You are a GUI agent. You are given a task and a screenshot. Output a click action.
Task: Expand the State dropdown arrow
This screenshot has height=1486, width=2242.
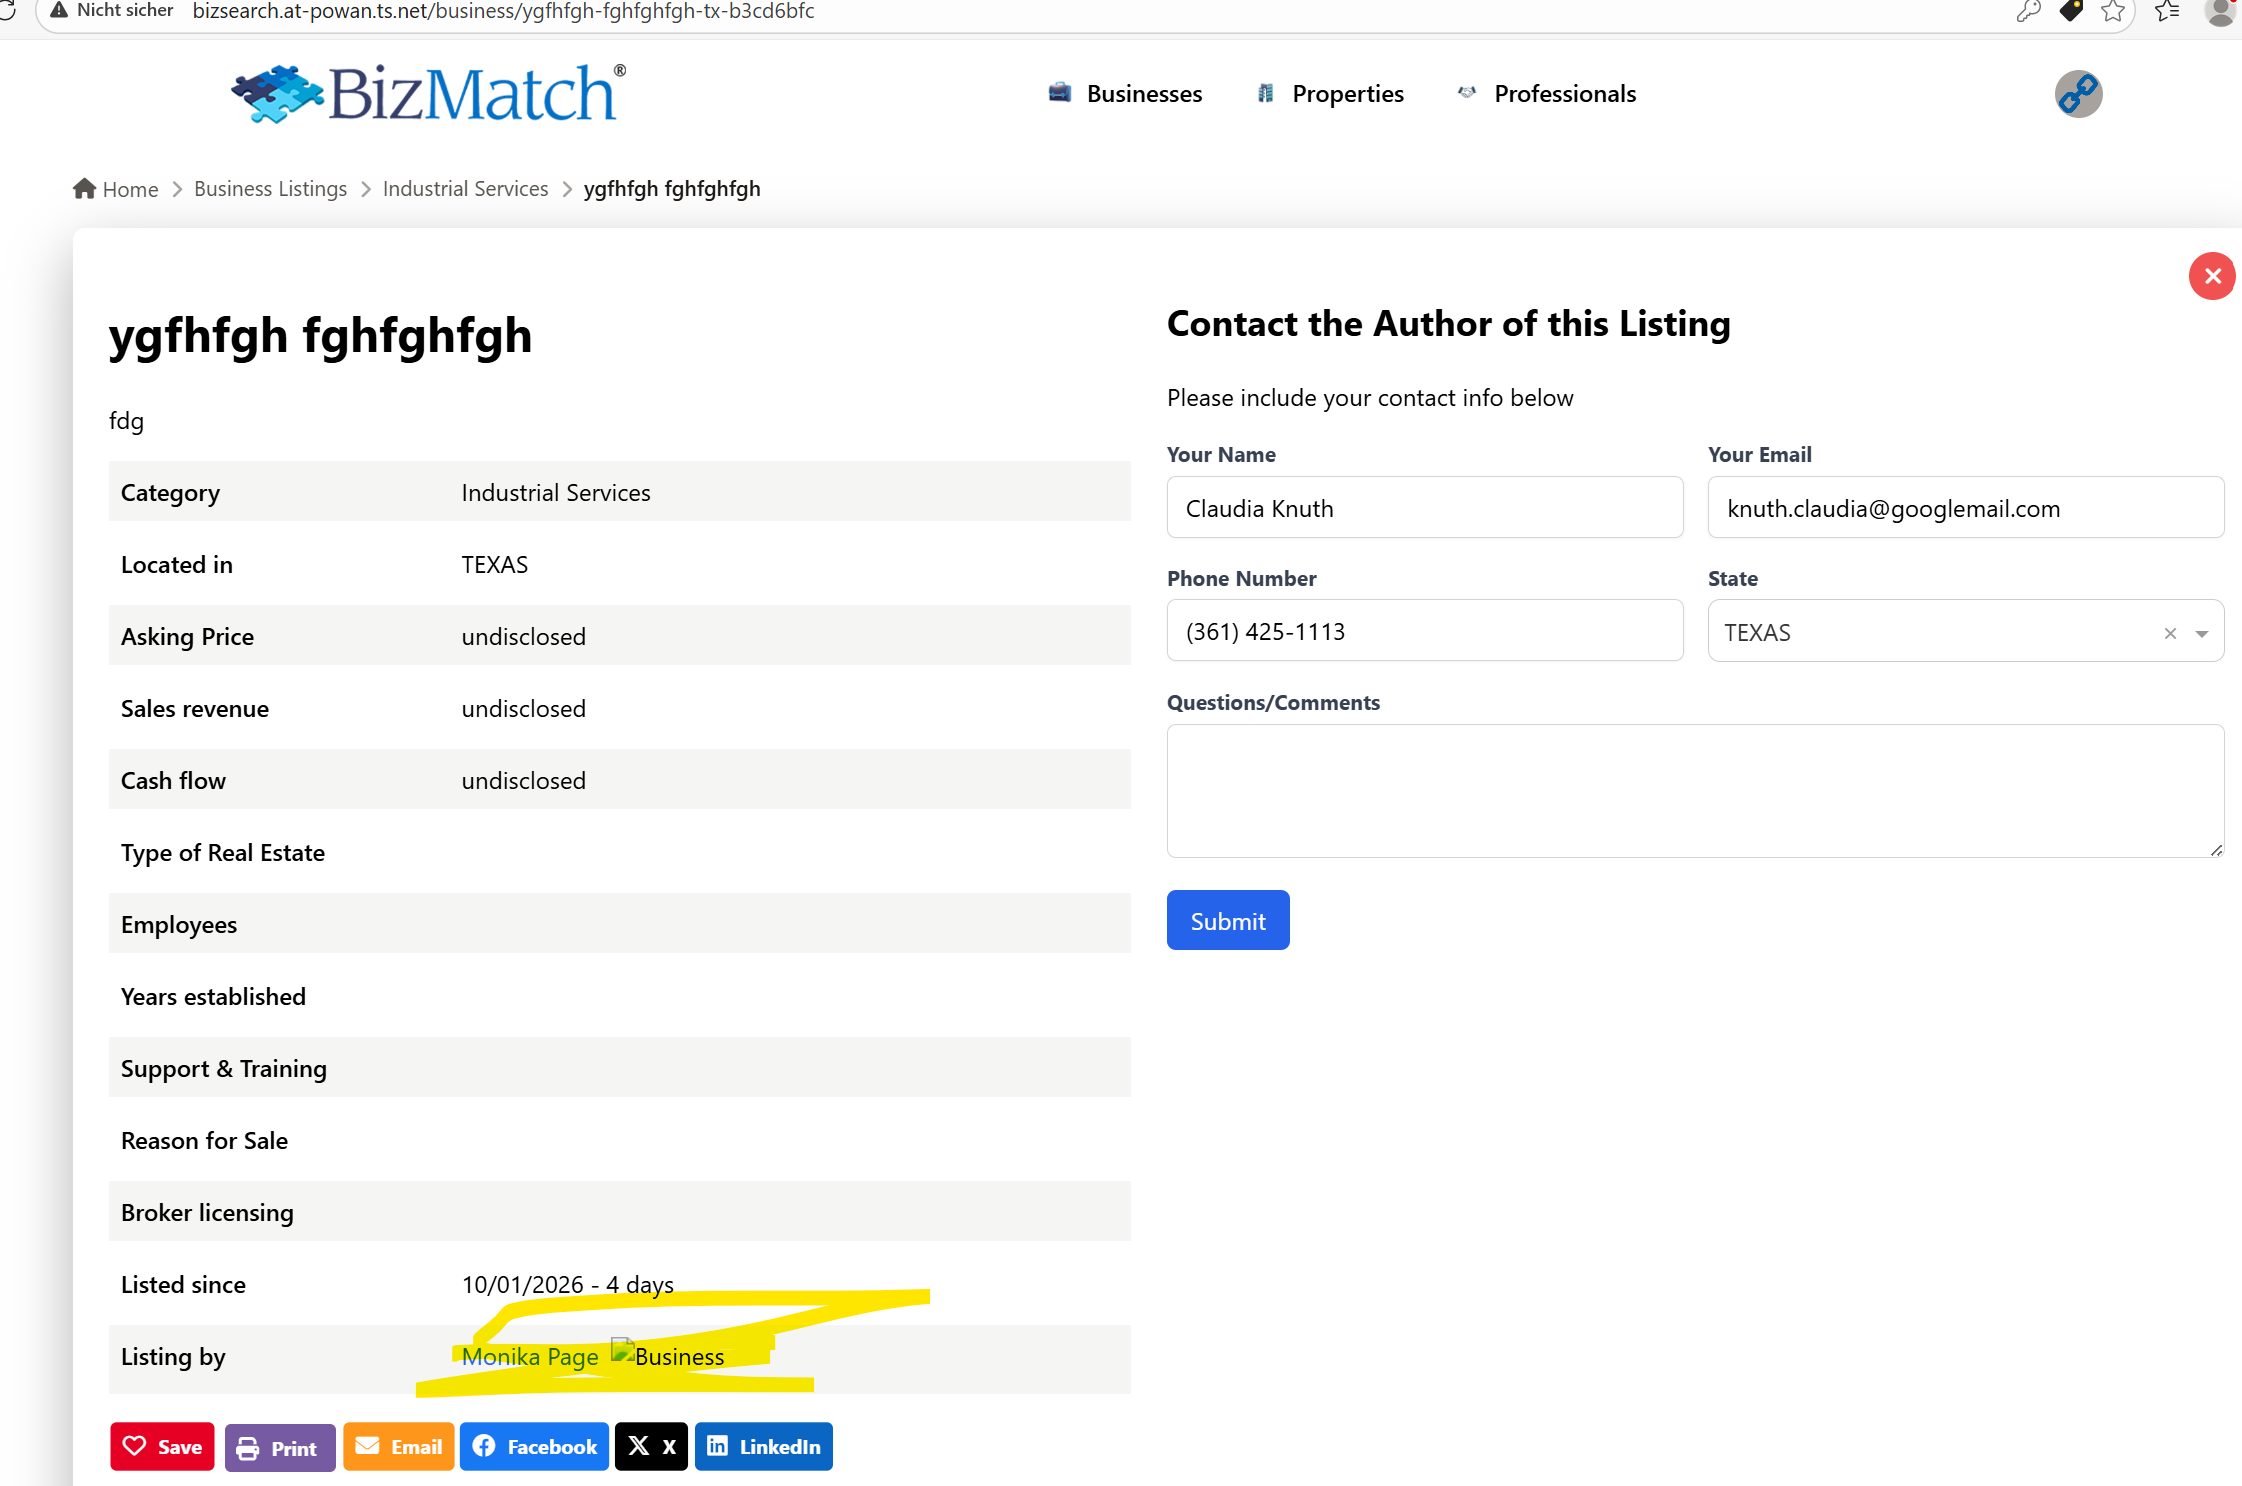coord(2201,633)
